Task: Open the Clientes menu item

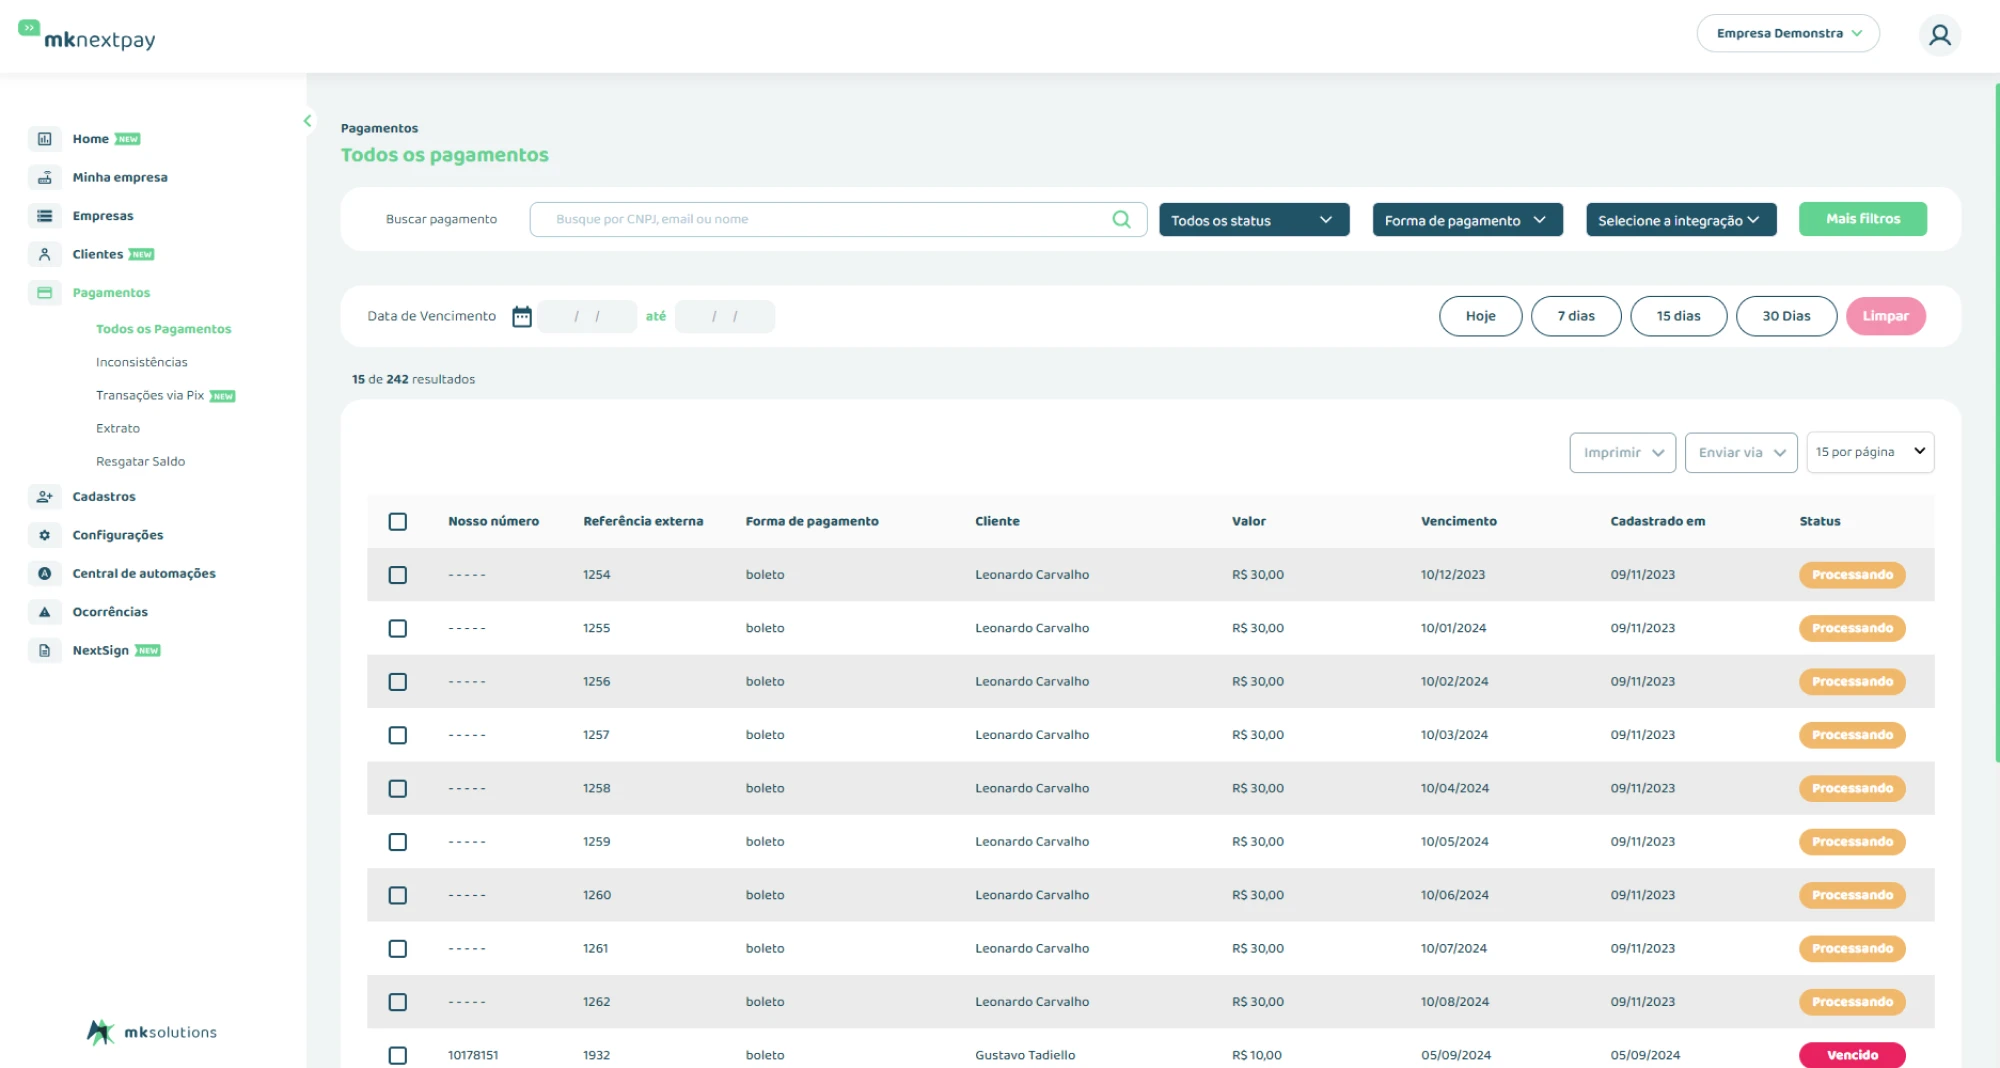Action: [98, 254]
